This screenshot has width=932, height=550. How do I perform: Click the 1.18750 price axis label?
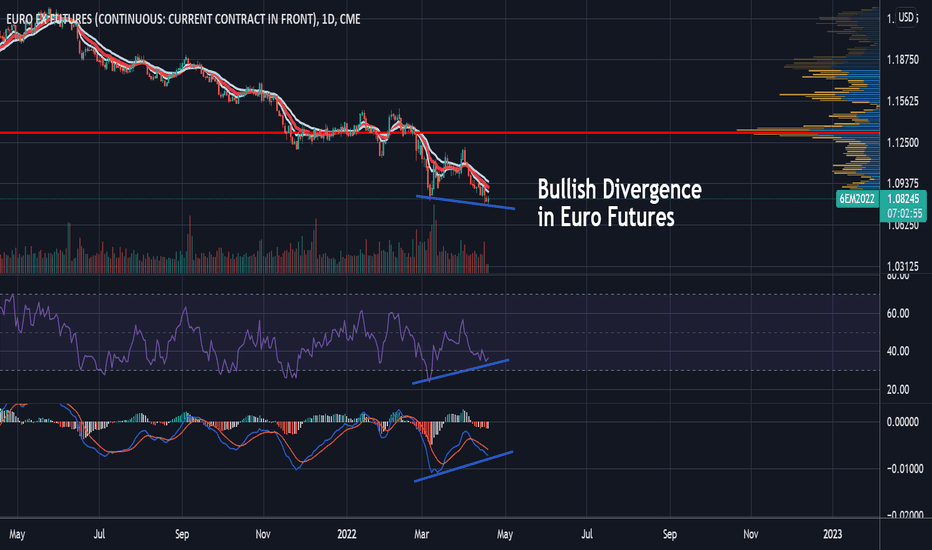(902, 59)
